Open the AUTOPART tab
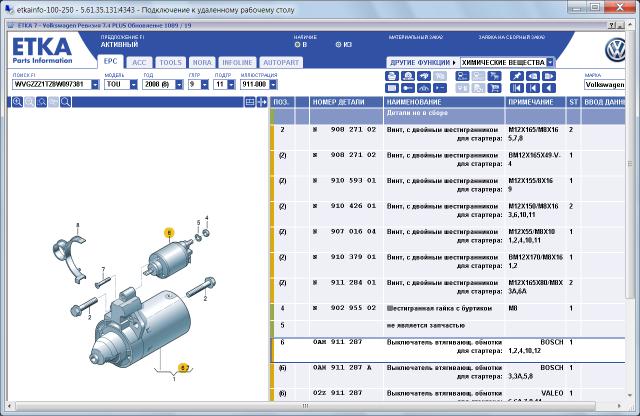The width and height of the screenshot is (640, 416). coord(281,62)
